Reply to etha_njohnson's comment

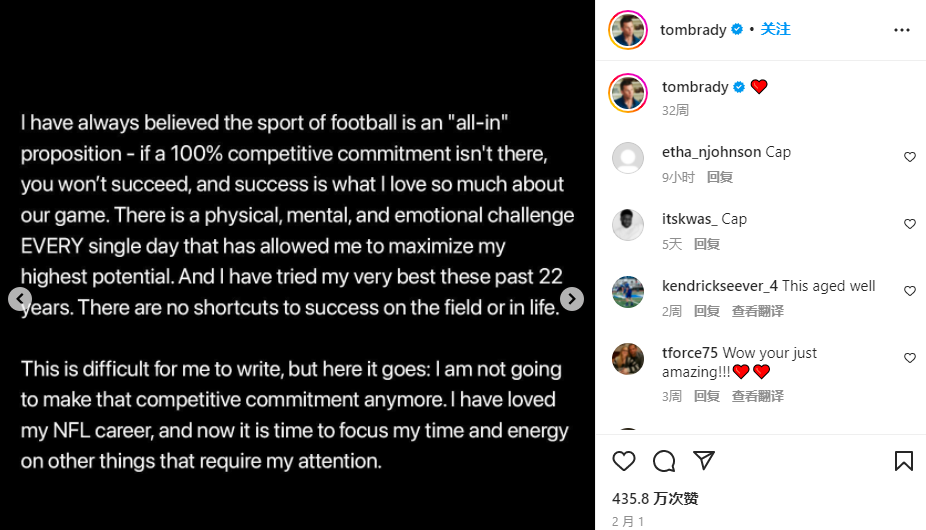(x=720, y=177)
